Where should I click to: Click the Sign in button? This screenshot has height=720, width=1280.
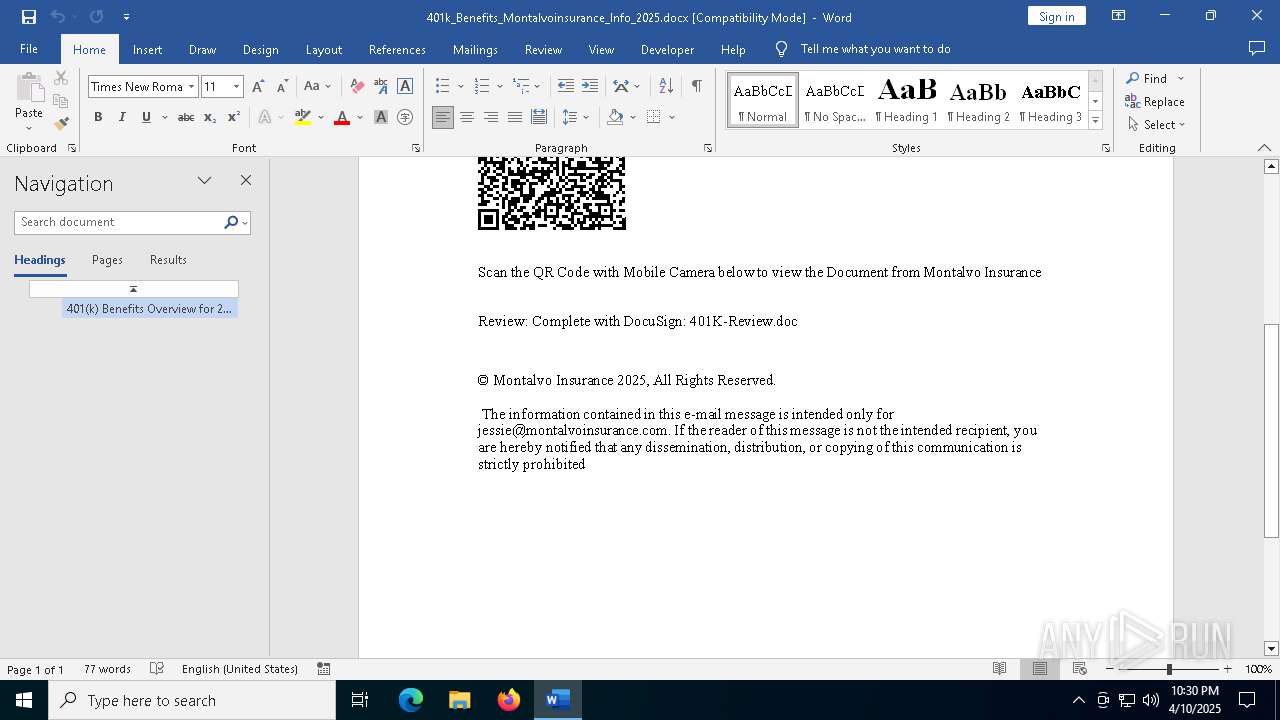click(x=1056, y=16)
